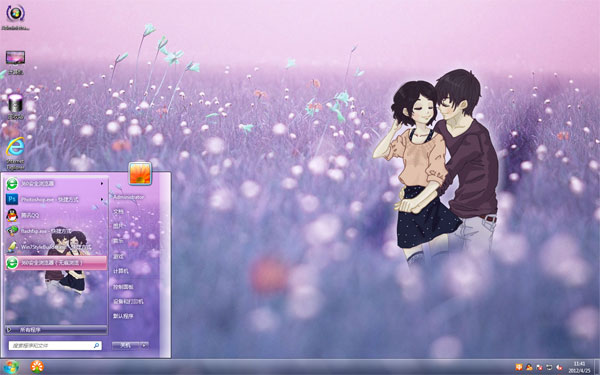
Task: Open Computer (计算机) in Start menu
Action: (x=121, y=271)
